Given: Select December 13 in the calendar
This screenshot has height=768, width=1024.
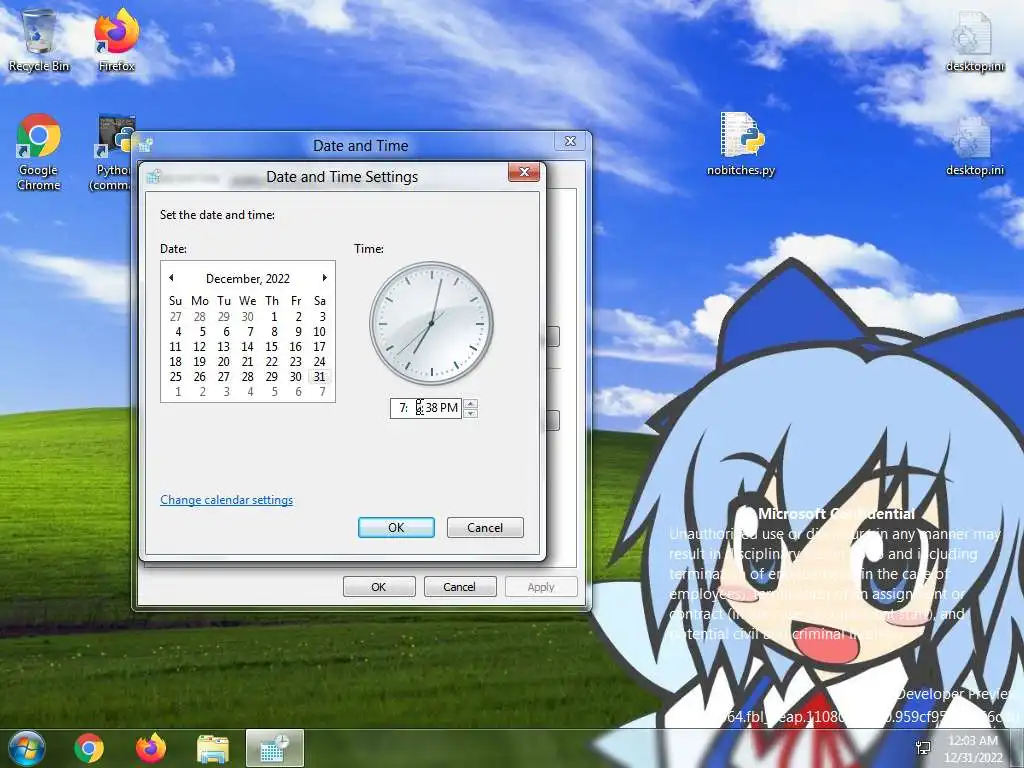Looking at the screenshot, I should [x=224, y=347].
